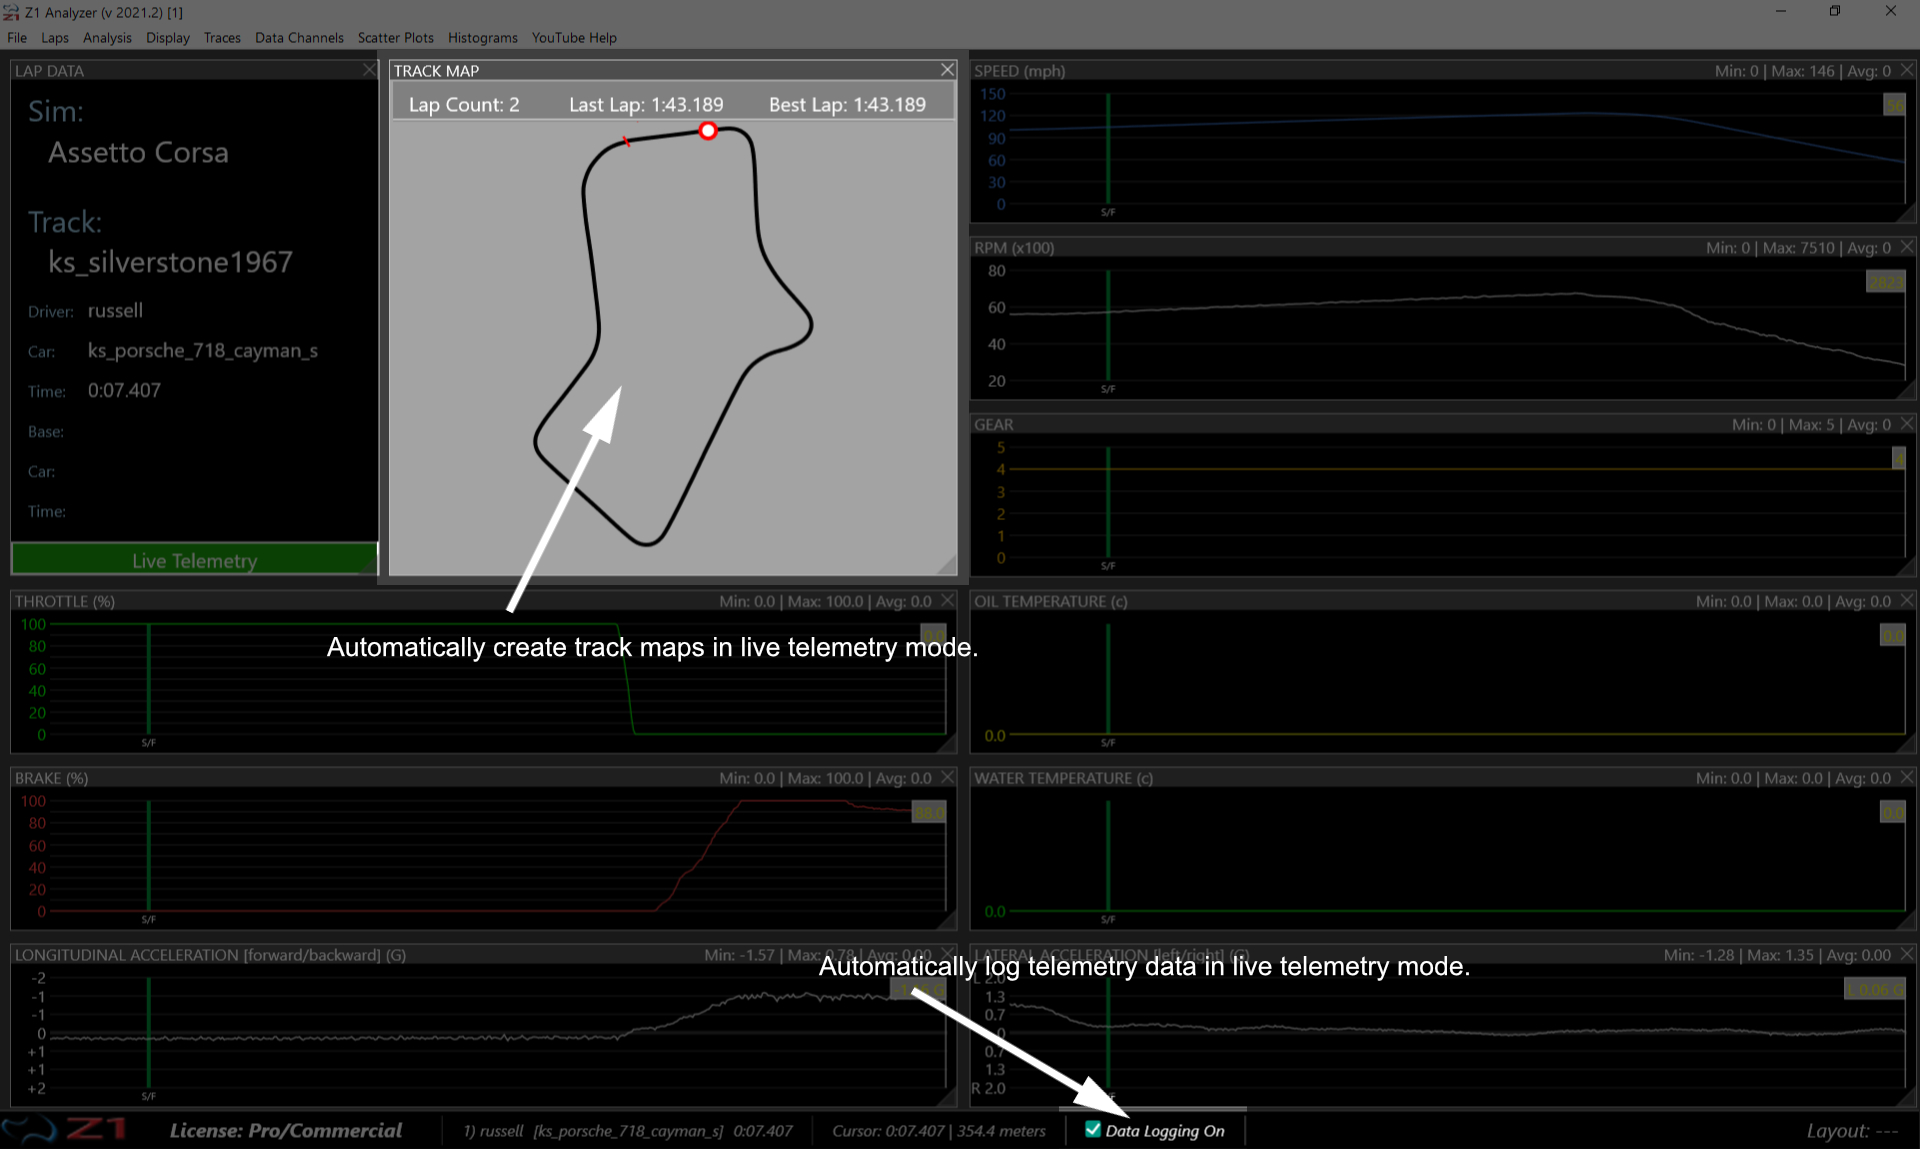Click the Last Lap: 1:43.189 text
1920x1149 pixels.
click(x=646, y=104)
